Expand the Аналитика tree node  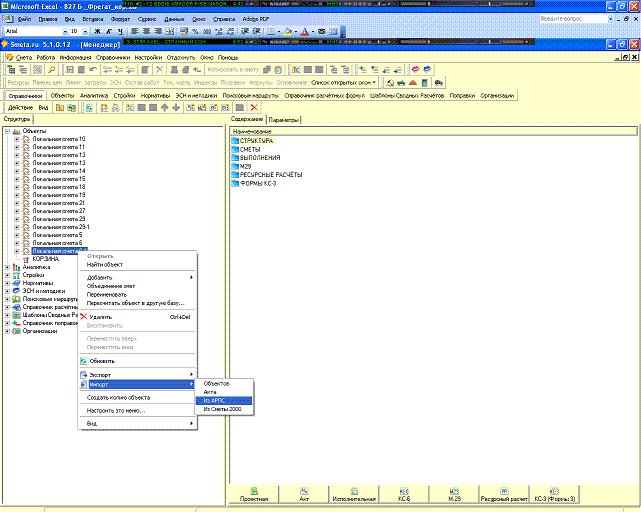click(8, 267)
